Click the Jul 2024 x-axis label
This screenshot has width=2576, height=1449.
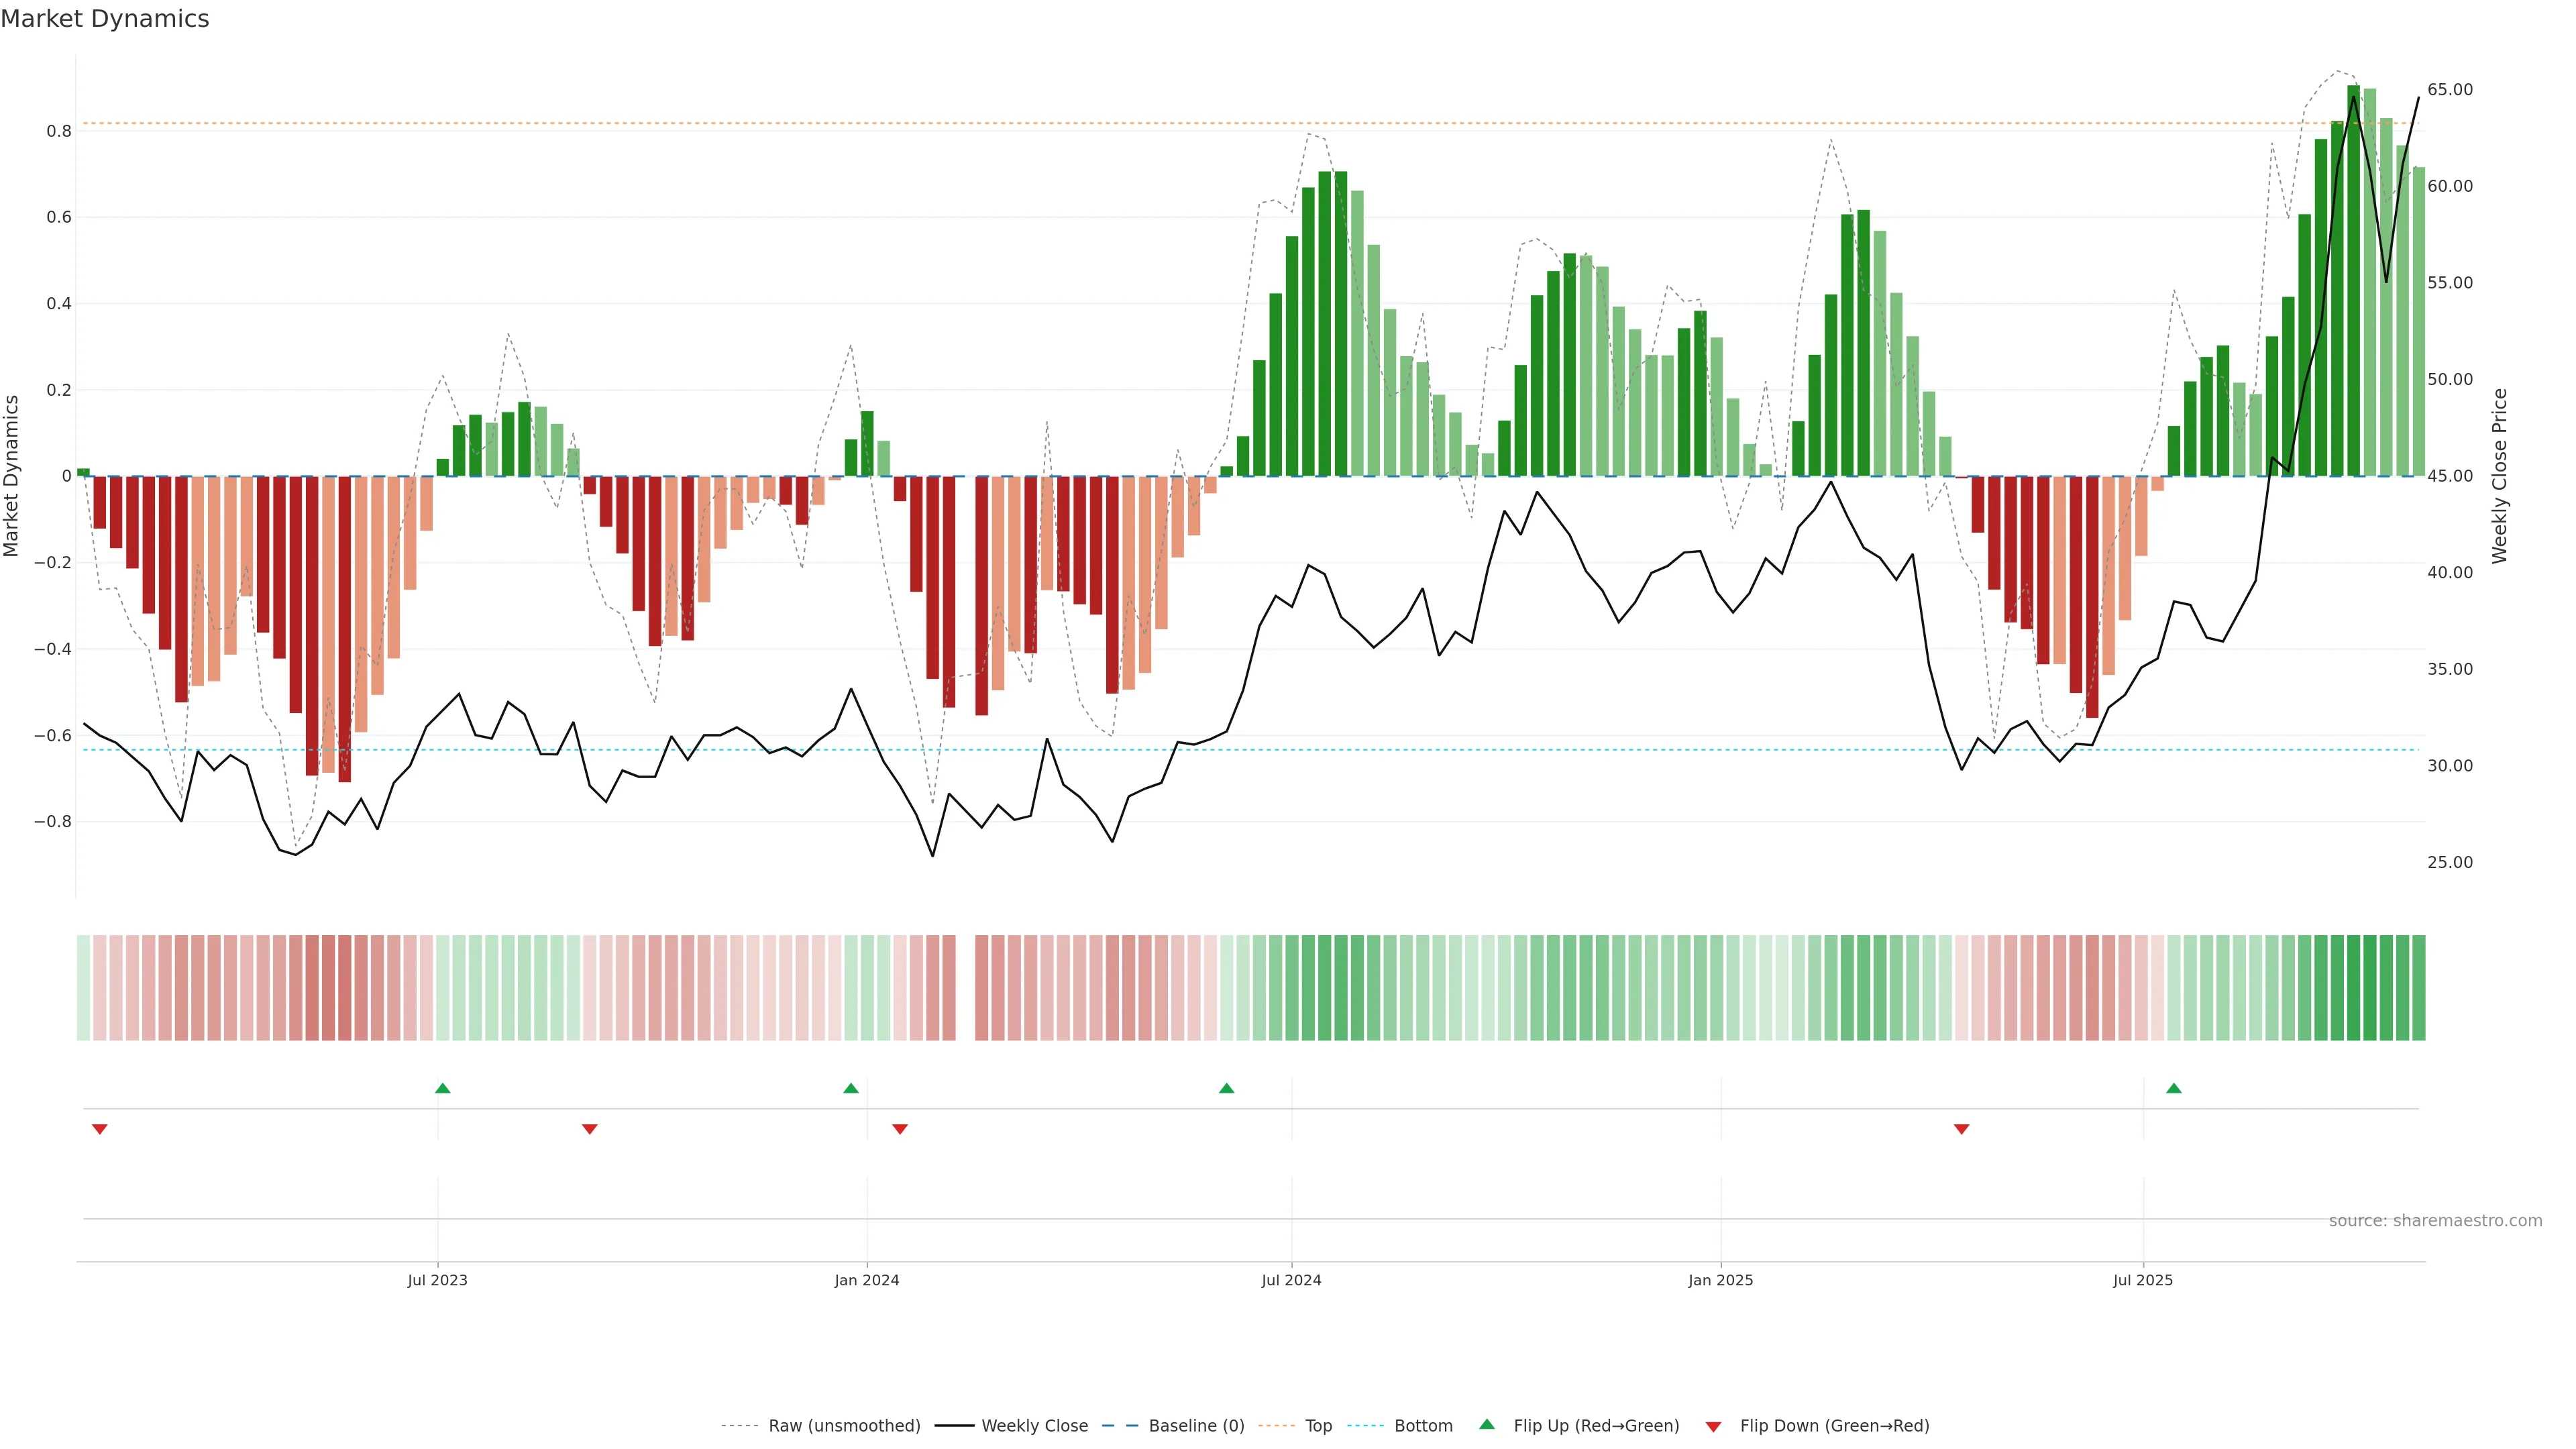click(1291, 1280)
